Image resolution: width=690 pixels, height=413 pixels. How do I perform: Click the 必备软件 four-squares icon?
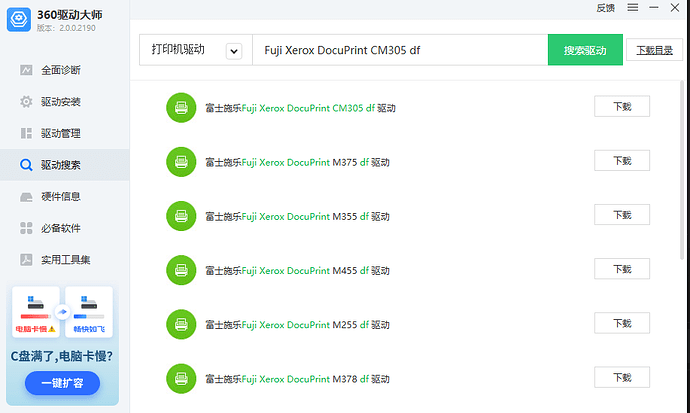point(26,228)
